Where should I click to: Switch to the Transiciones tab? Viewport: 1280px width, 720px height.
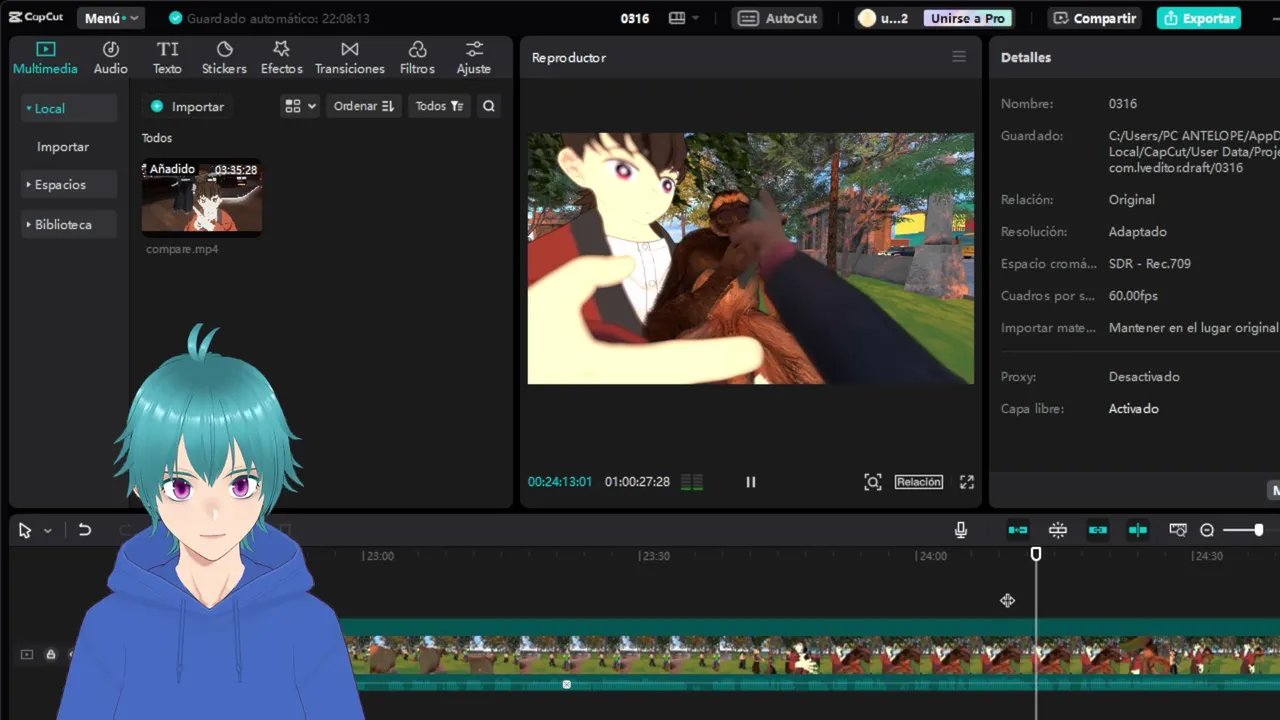click(350, 58)
